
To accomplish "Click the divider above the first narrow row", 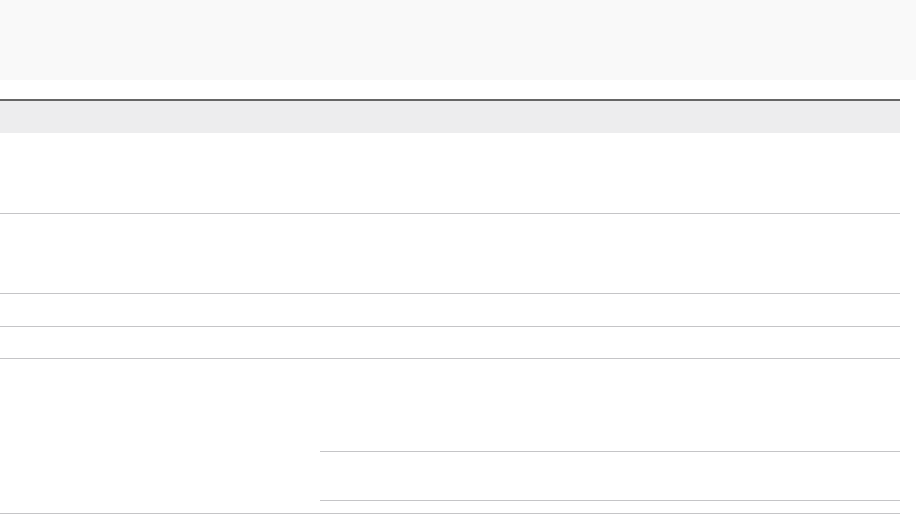I will [x=450, y=293].
